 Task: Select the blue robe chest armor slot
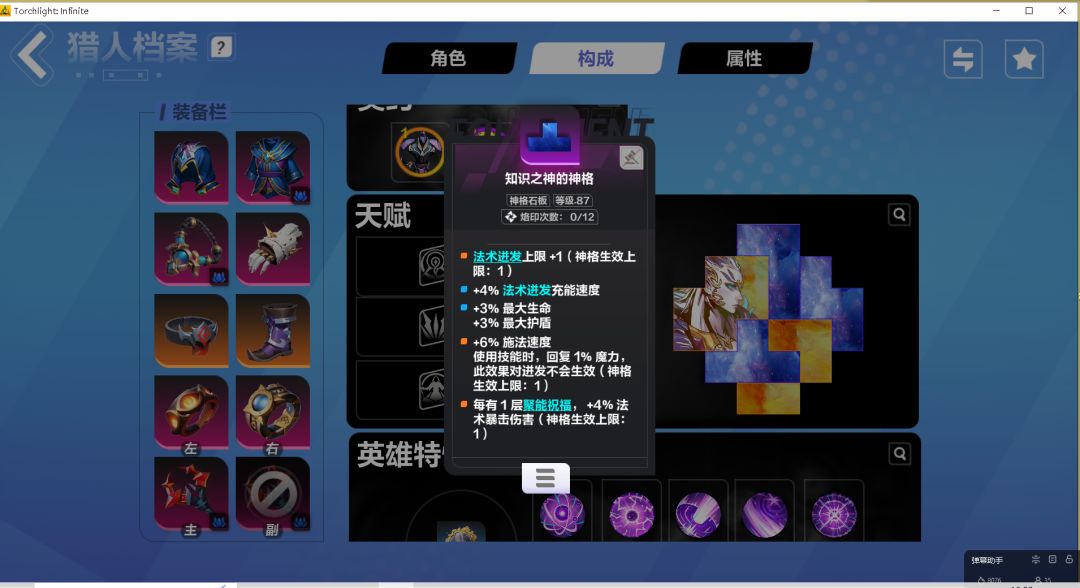[x=273, y=167]
